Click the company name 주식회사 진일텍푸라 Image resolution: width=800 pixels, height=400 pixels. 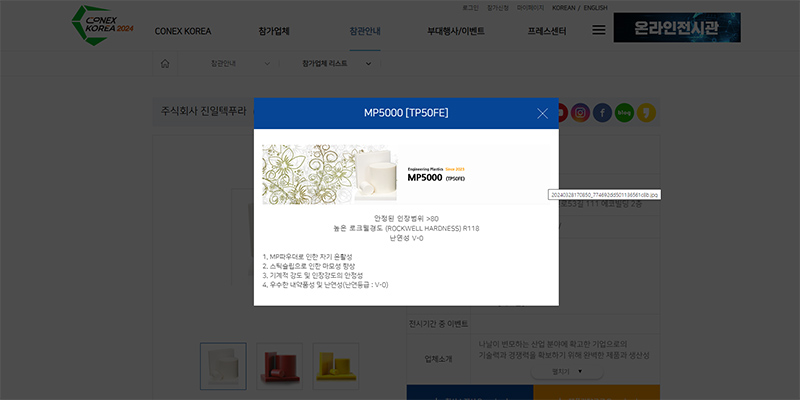click(203, 111)
